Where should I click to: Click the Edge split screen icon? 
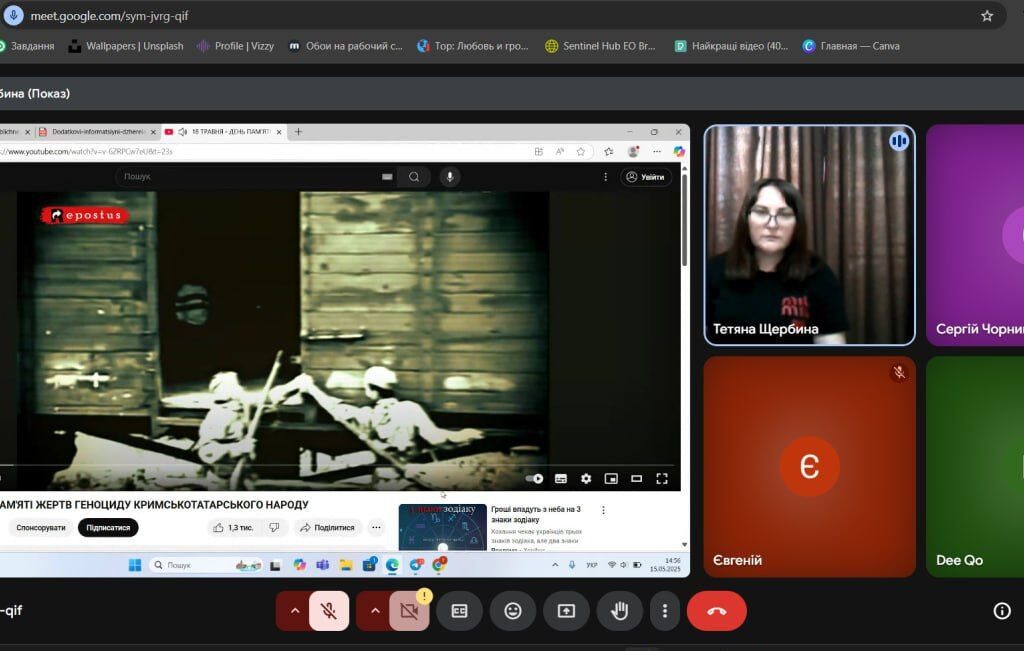pos(539,151)
